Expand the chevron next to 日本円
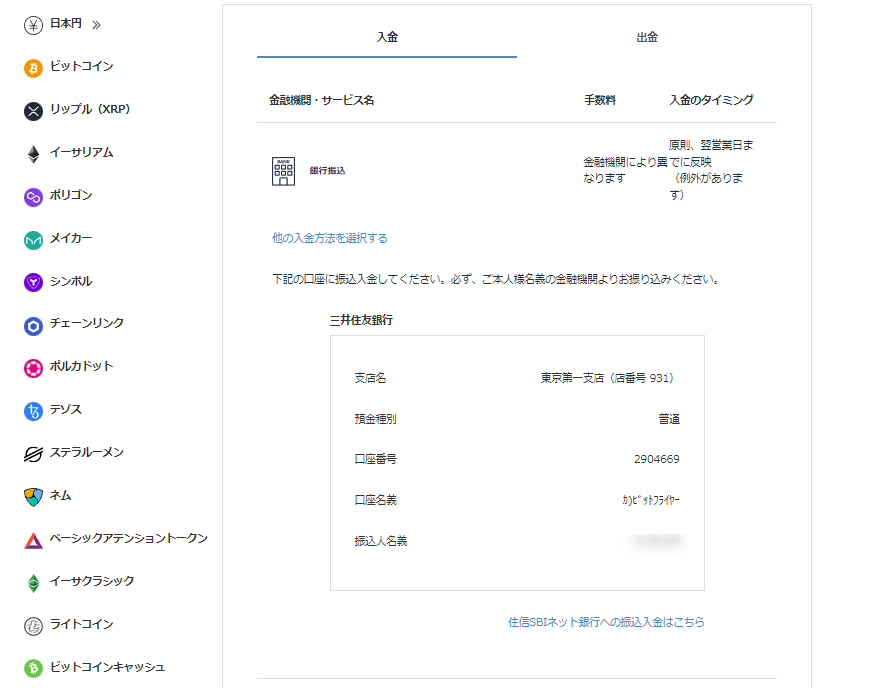This screenshot has width=884, height=688. click(96, 25)
